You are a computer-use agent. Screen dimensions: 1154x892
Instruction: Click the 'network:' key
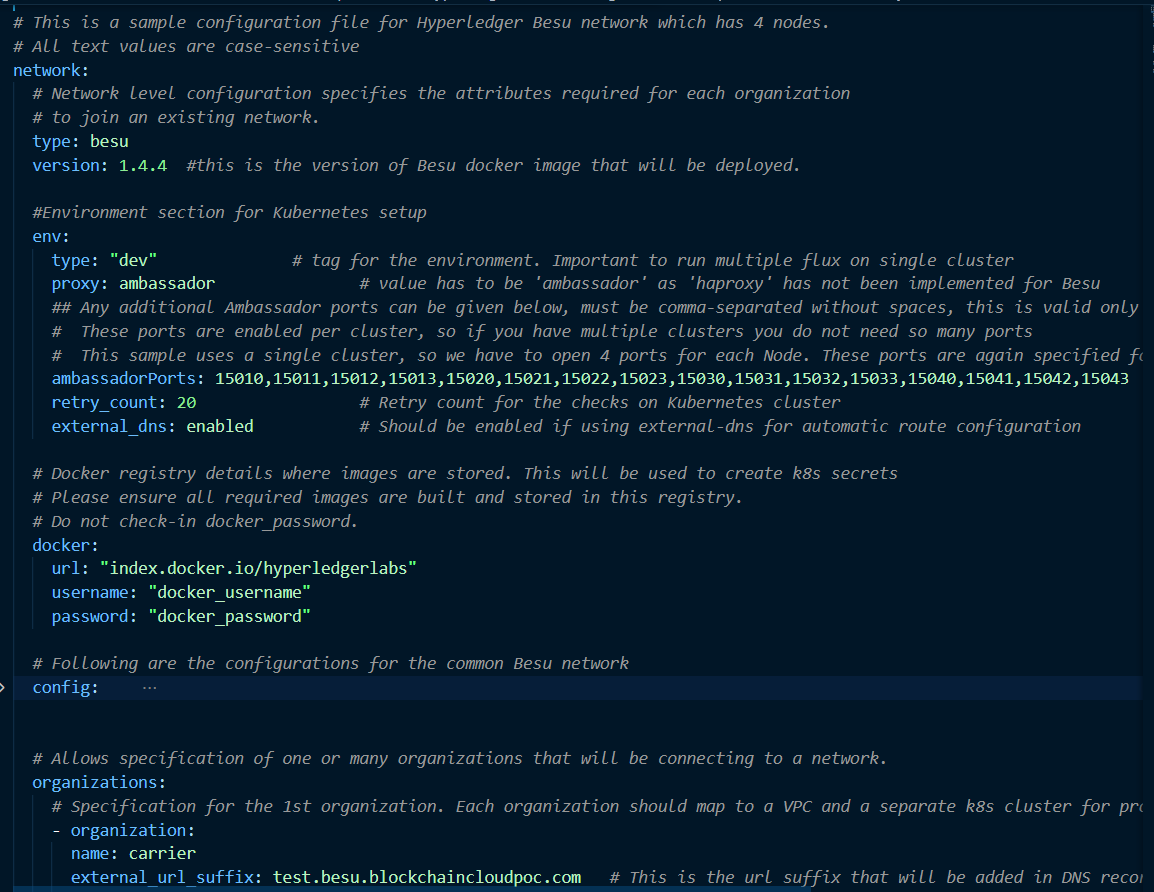[51, 70]
